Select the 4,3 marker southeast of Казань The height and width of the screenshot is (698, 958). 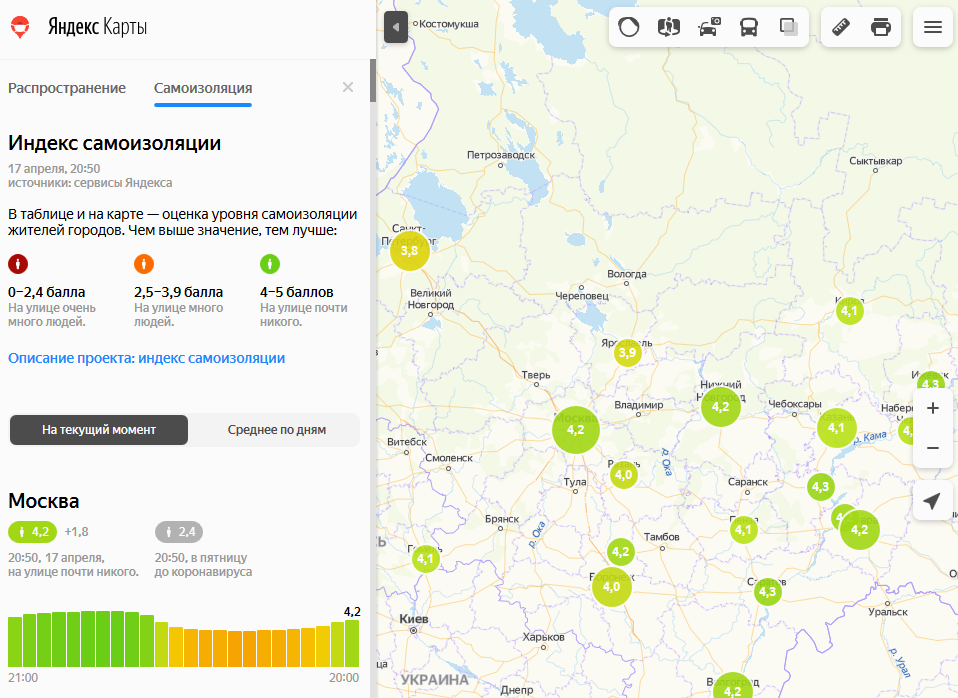point(821,487)
